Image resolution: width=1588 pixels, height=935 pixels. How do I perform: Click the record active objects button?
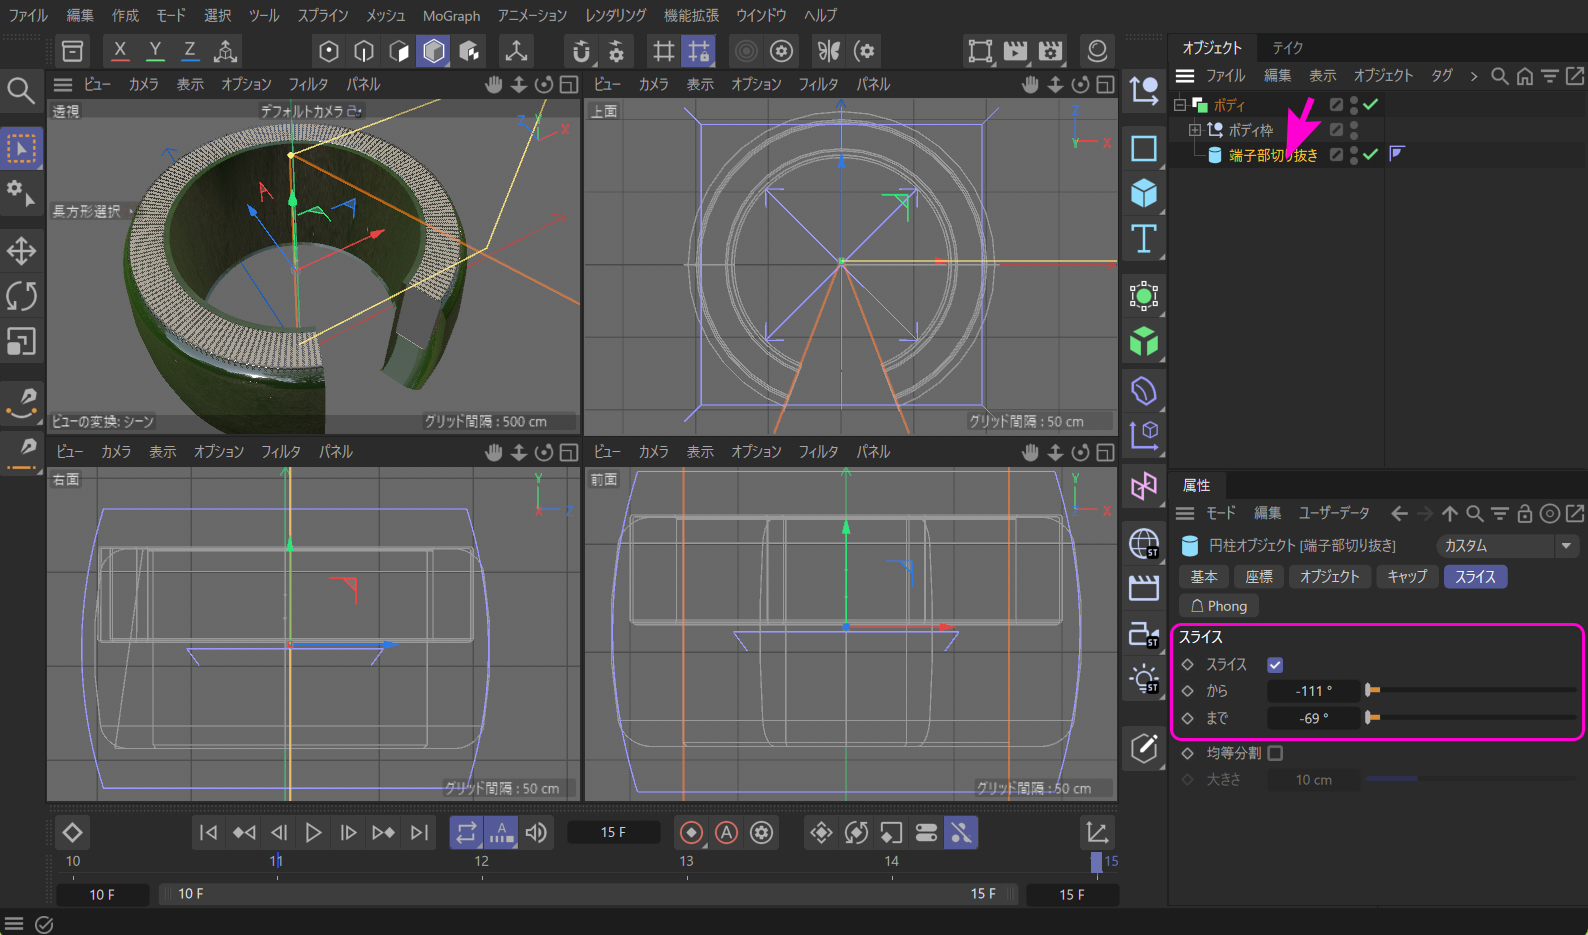point(691,832)
